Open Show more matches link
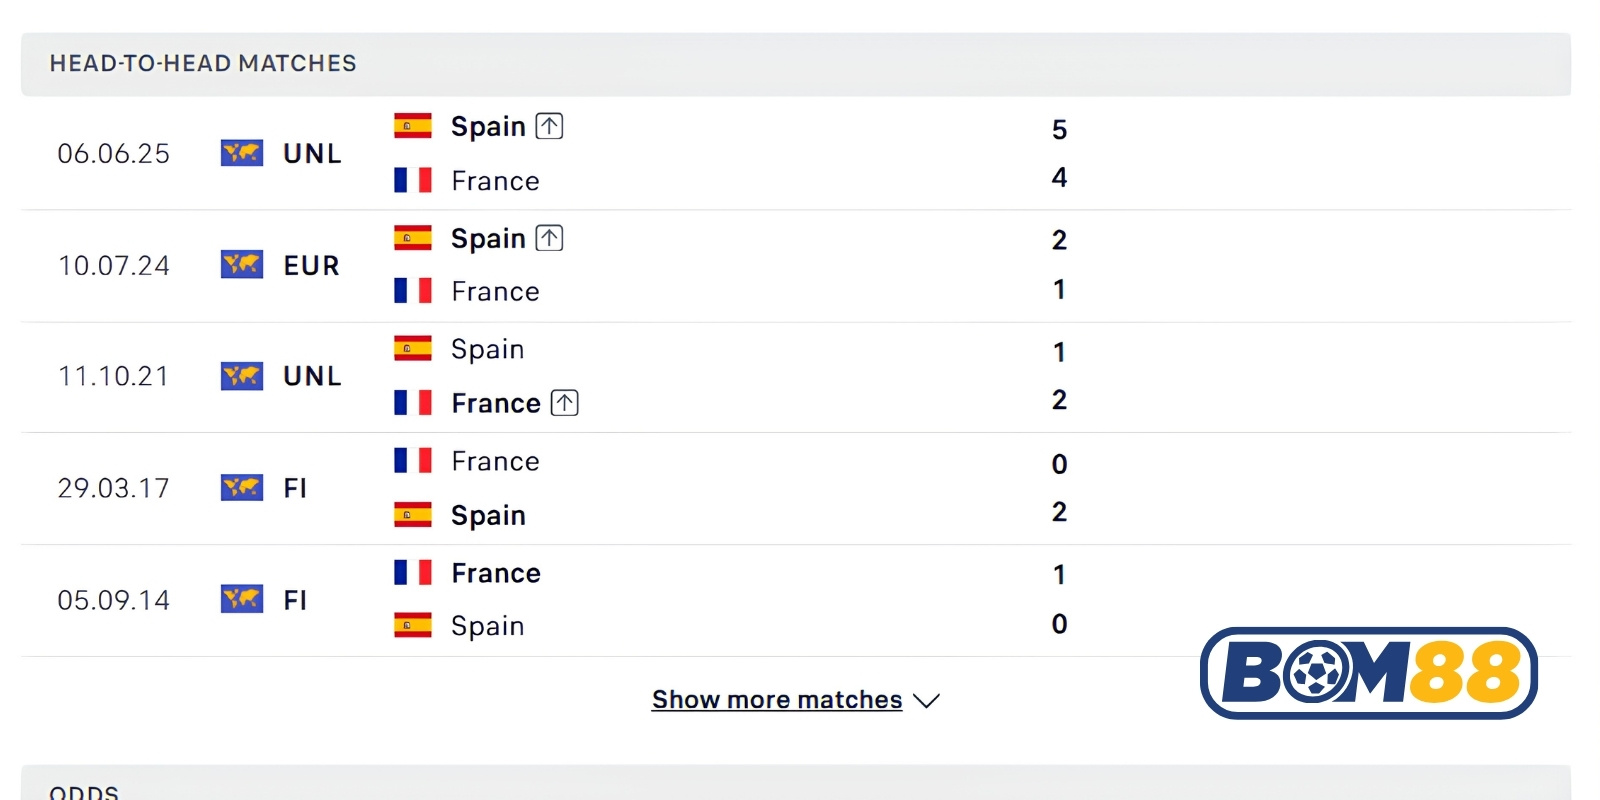The height and width of the screenshot is (800, 1600). click(777, 700)
